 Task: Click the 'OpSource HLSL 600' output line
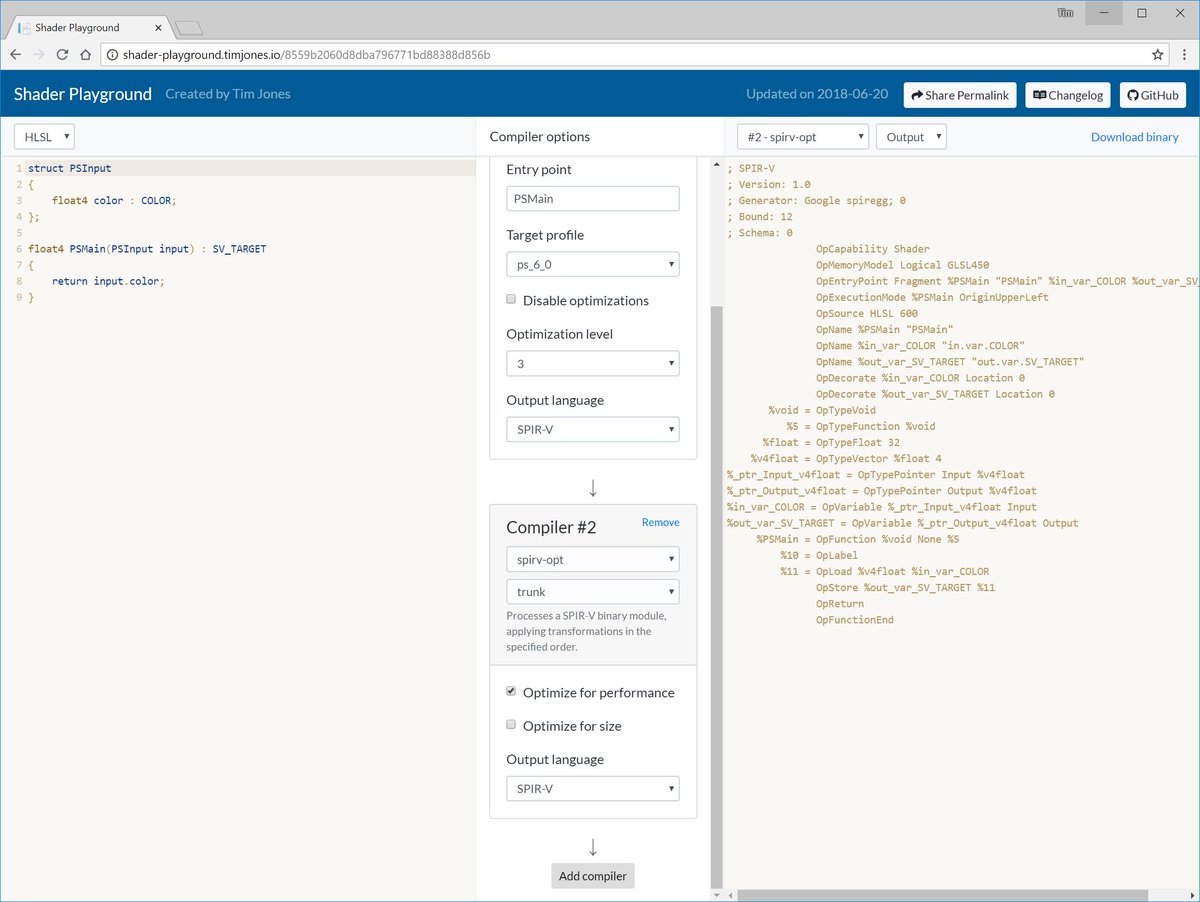click(x=866, y=313)
